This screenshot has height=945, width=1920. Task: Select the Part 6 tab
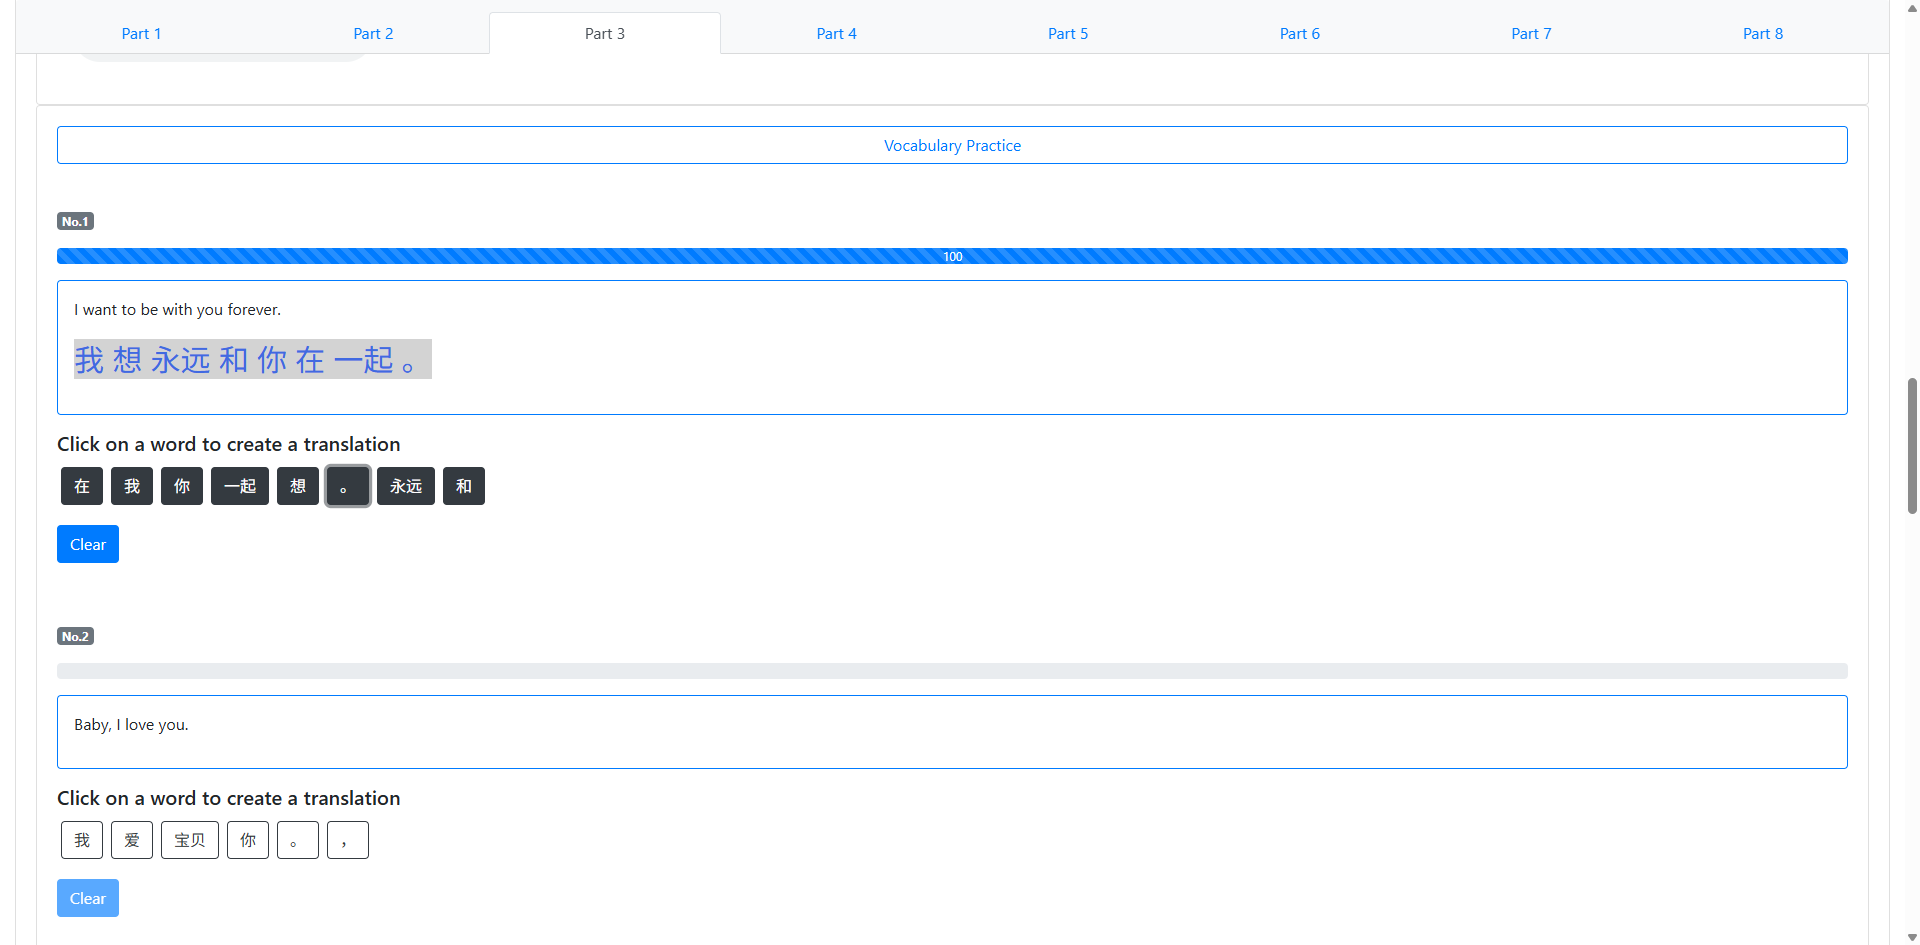tap(1299, 33)
